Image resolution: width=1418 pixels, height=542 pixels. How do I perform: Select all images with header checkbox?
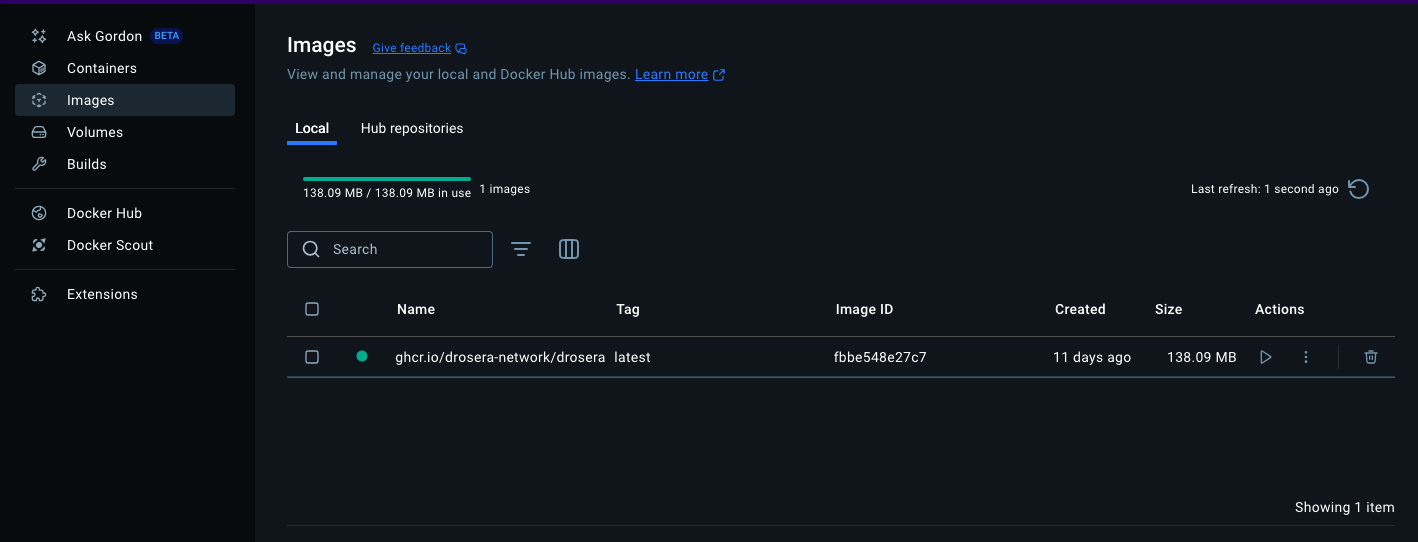point(312,309)
